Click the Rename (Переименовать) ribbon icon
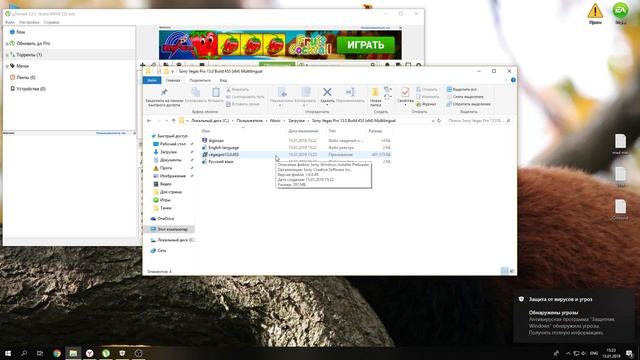The height and width of the screenshot is (360, 640). coord(350,92)
